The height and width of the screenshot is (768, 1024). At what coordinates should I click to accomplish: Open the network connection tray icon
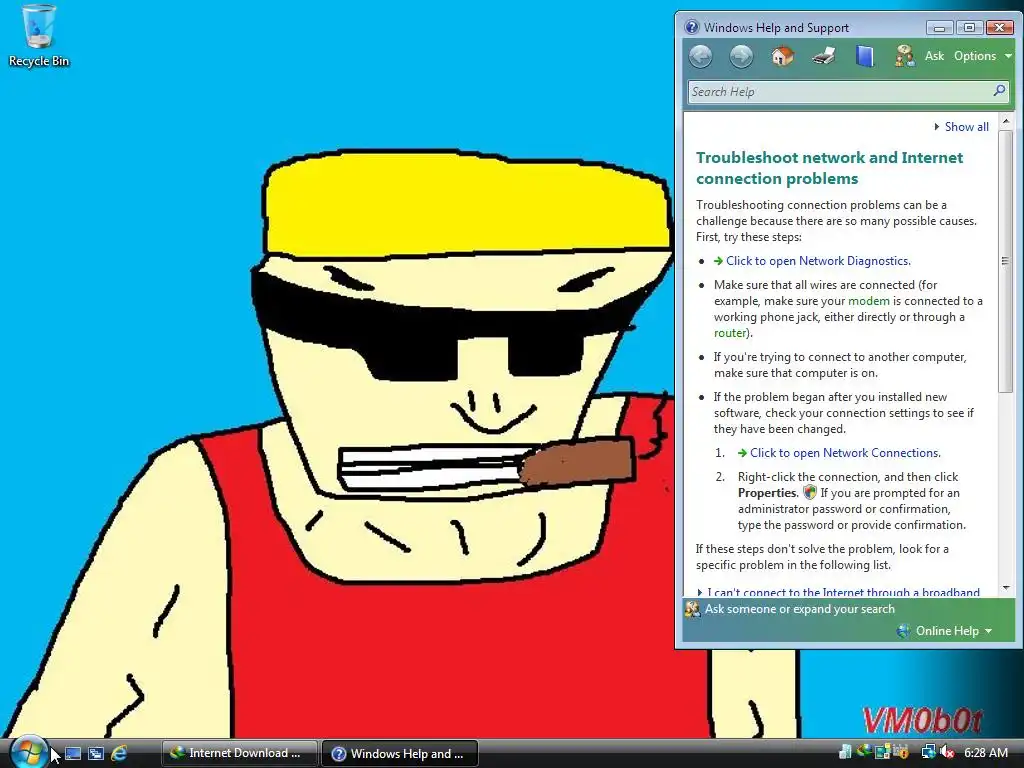929,753
